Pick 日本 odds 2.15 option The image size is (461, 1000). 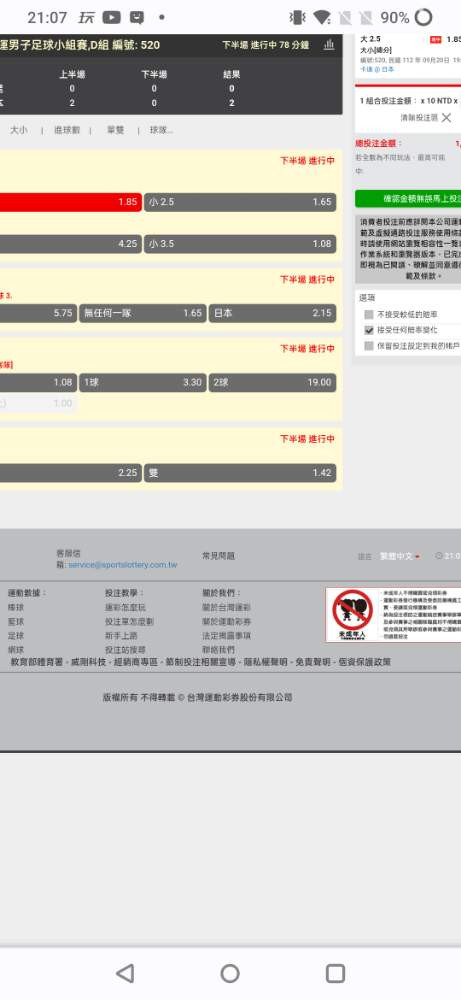click(x=272, y=313)
